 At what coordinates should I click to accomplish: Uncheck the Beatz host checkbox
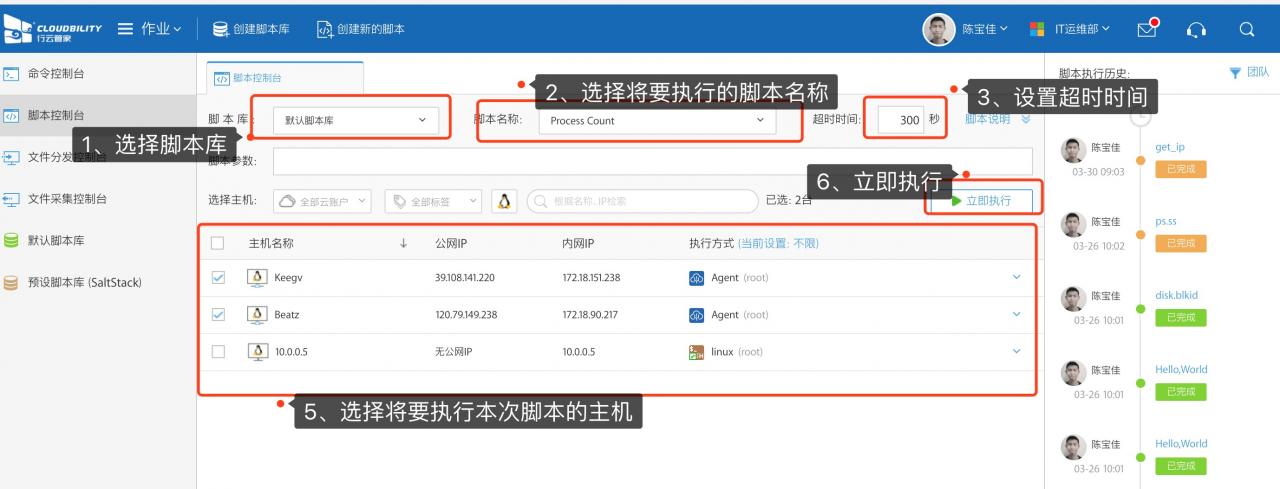[x=219, y=314]
